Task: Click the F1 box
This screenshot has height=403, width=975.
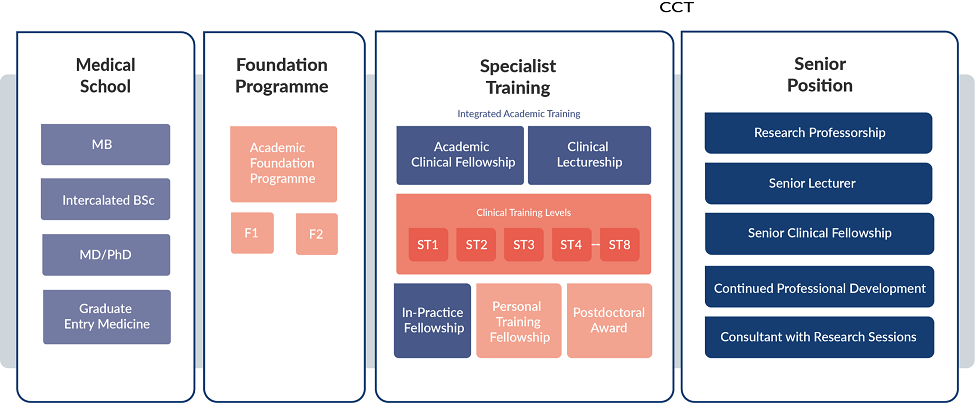Action: click(x=252, y=233)
